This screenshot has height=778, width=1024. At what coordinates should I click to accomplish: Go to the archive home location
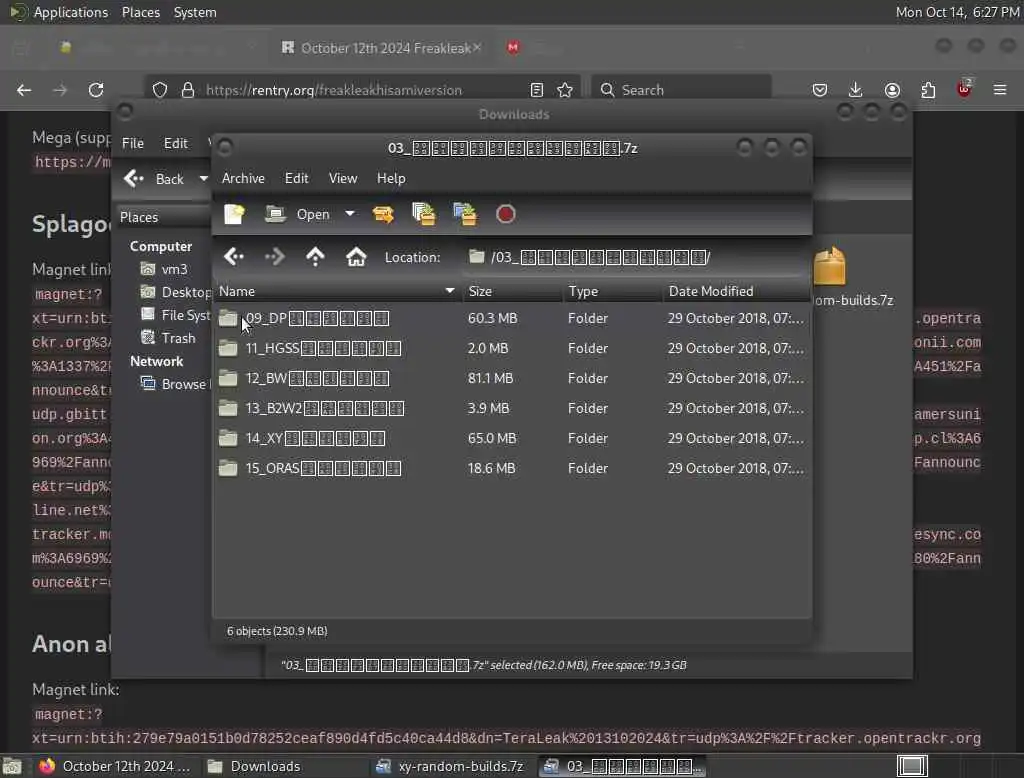(x=356, y=257)
